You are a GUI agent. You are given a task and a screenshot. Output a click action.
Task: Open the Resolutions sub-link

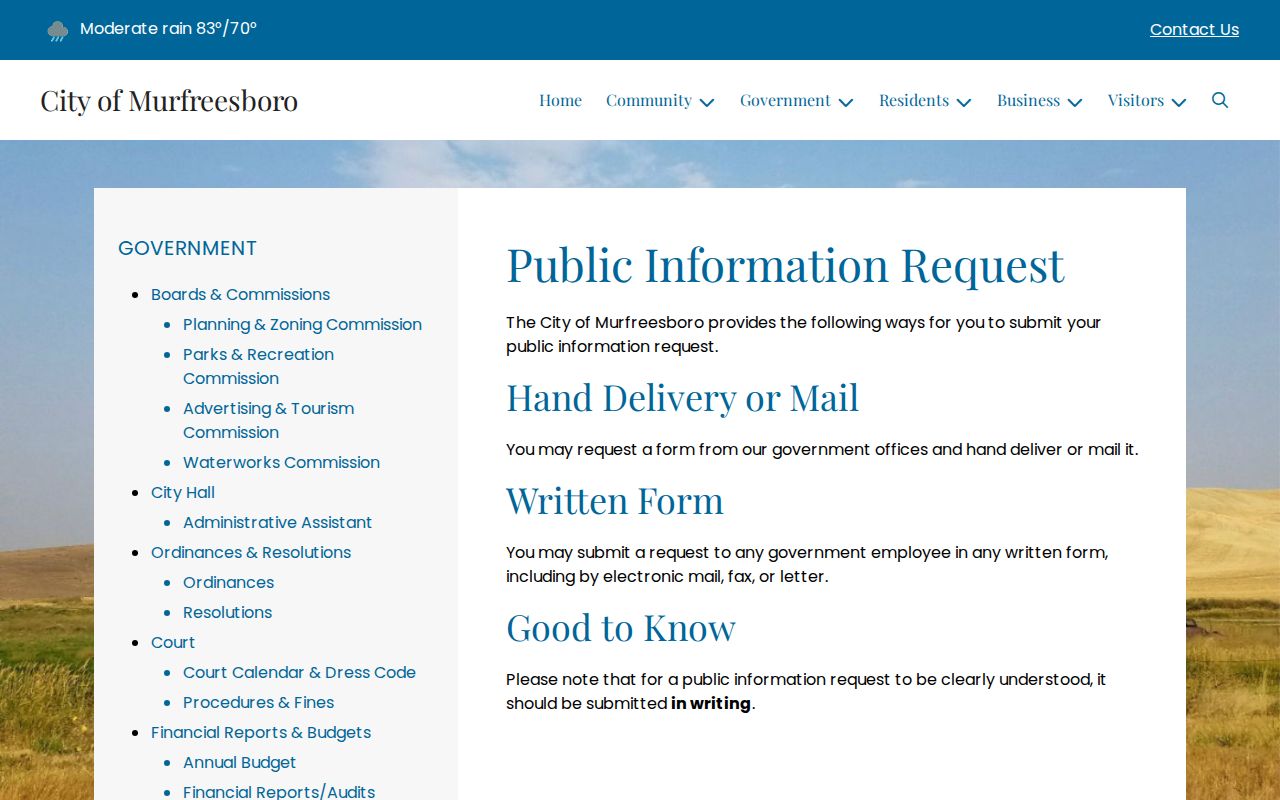[x=227, y=612]
